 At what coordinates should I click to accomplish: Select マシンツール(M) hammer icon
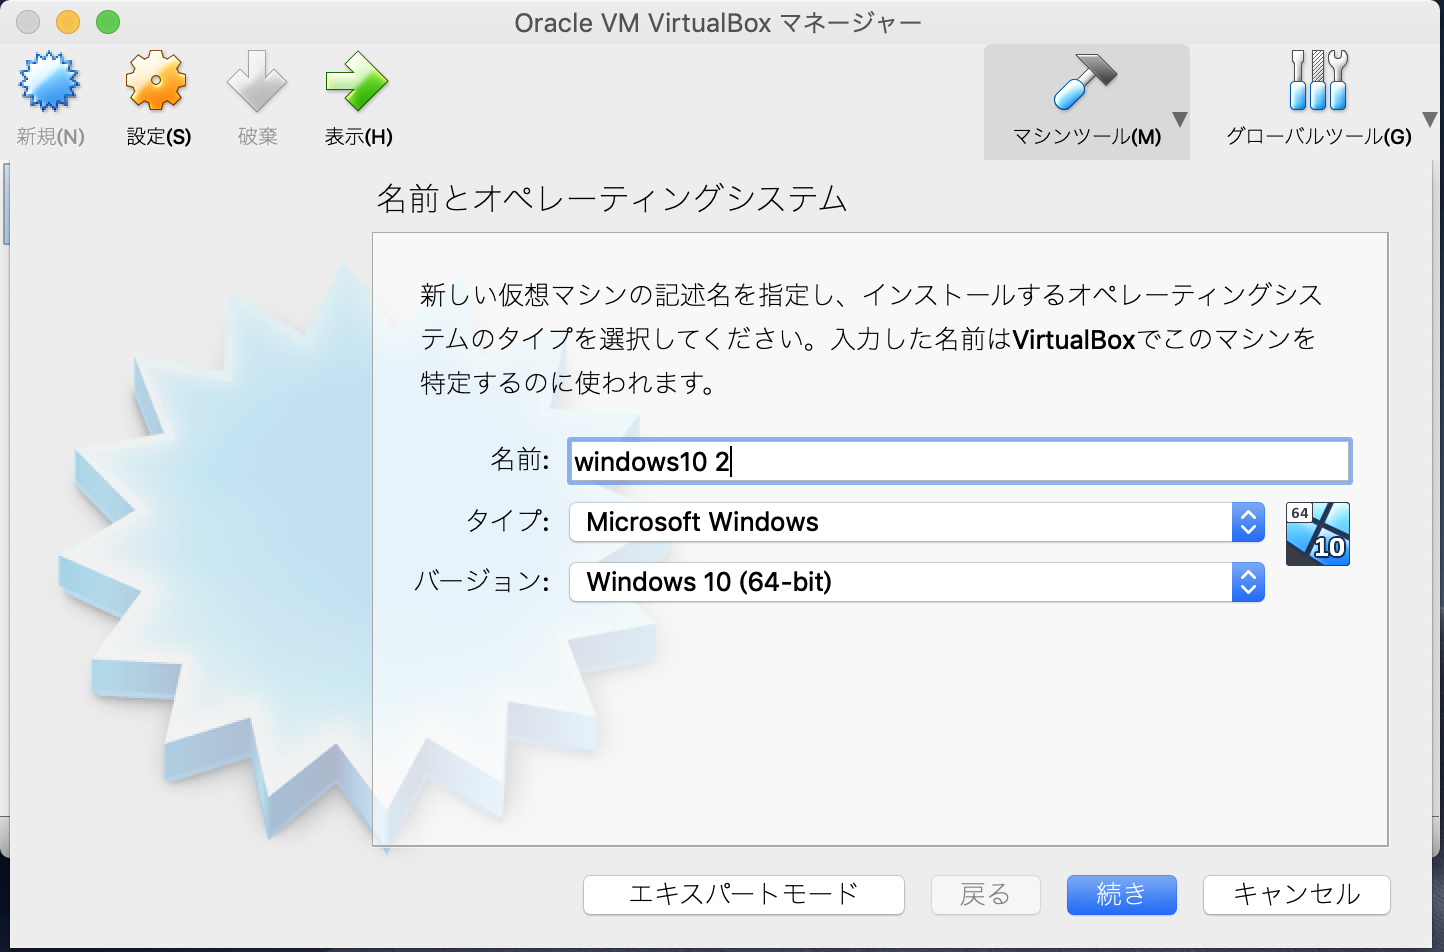(1085, 81)
